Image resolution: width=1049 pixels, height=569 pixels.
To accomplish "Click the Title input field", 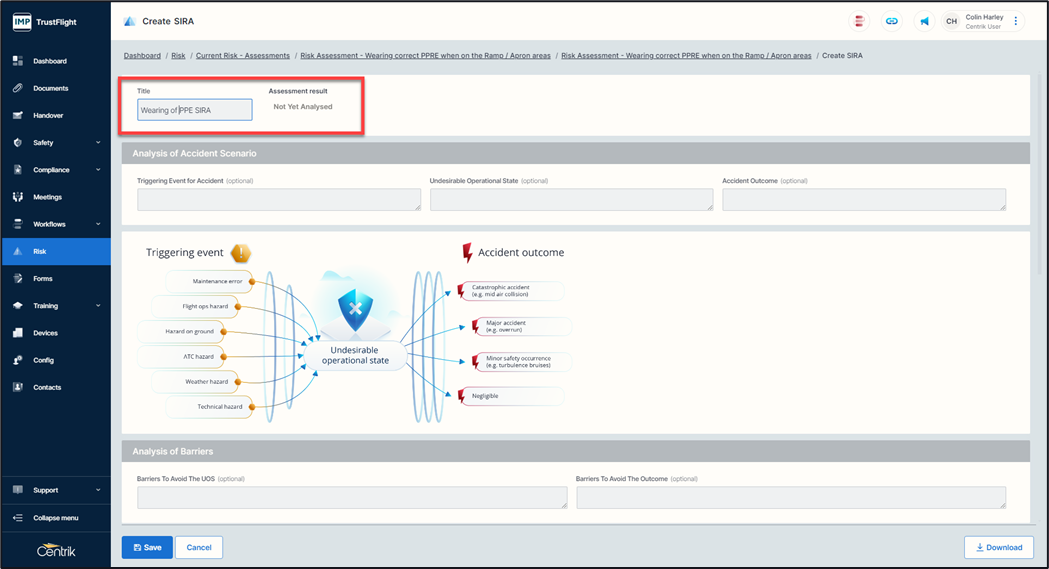I will 195,110.
